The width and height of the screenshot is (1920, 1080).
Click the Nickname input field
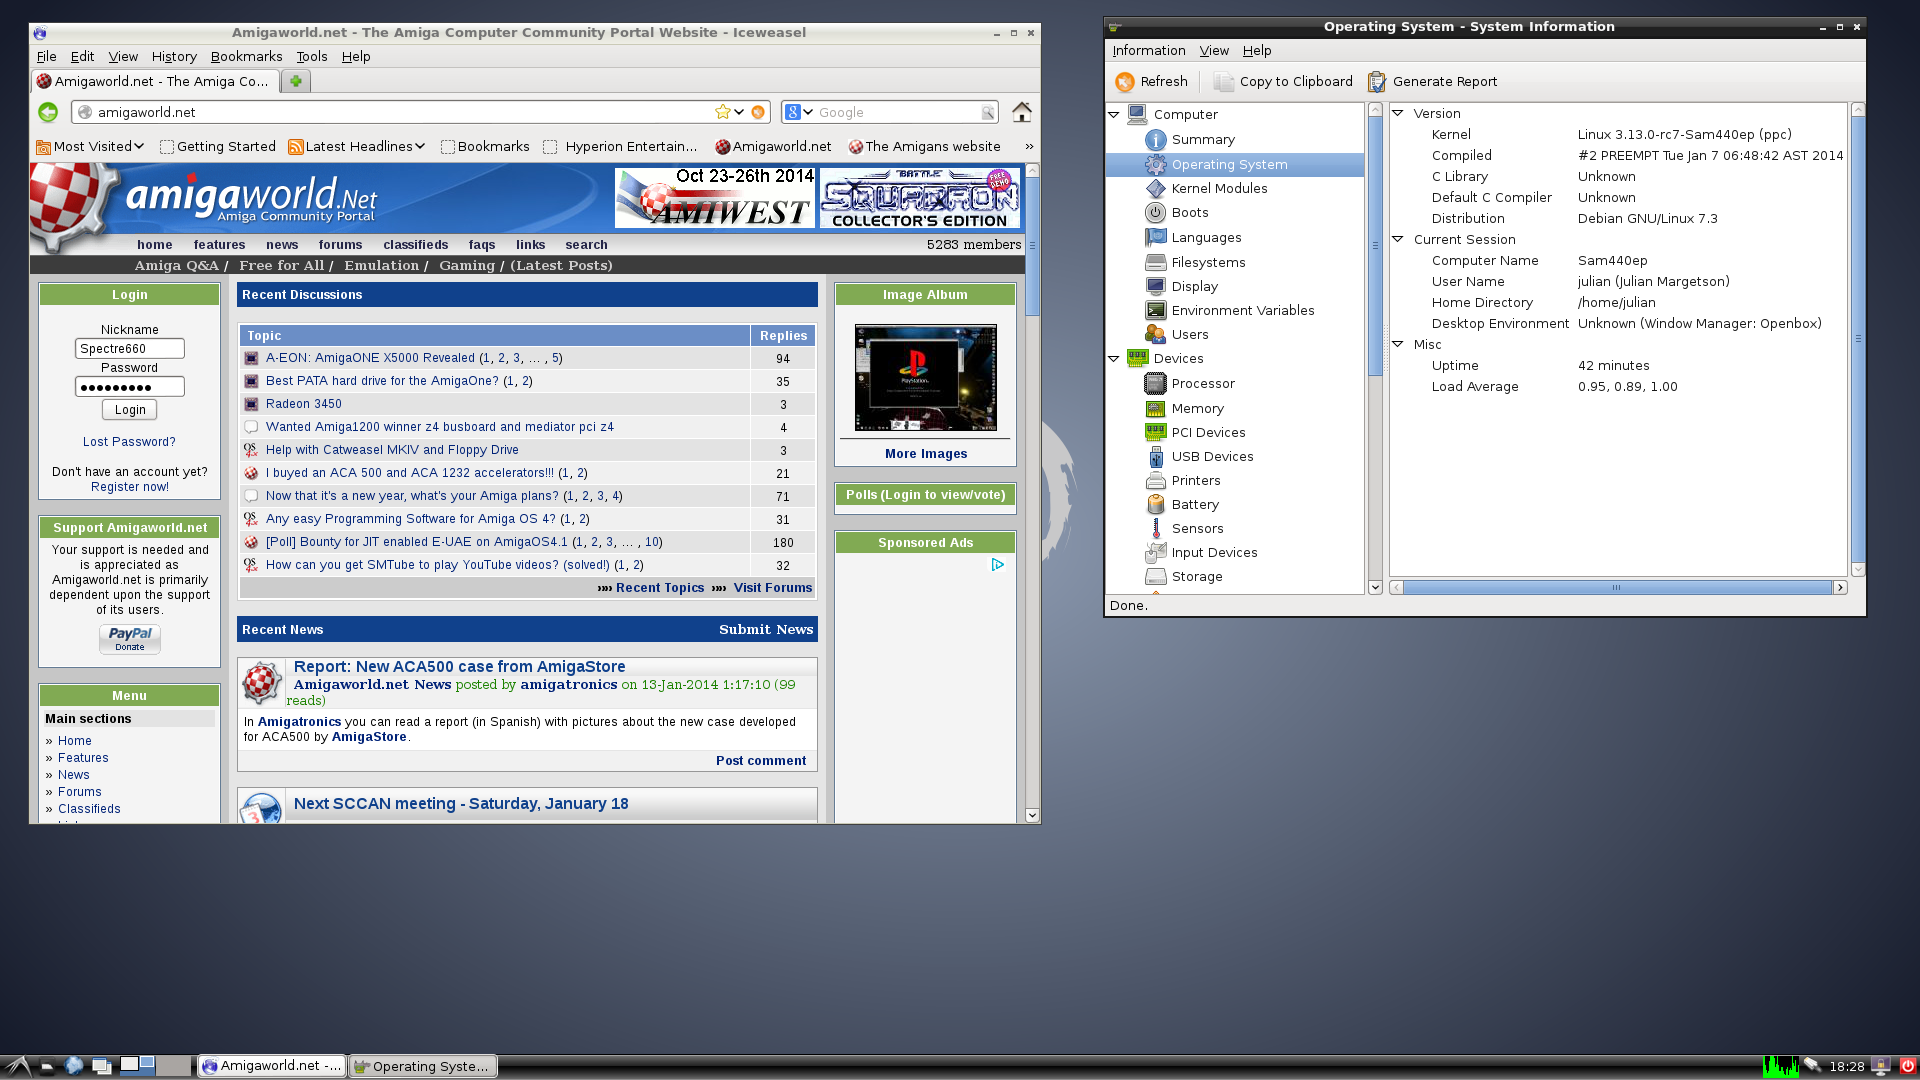point(129,348)
